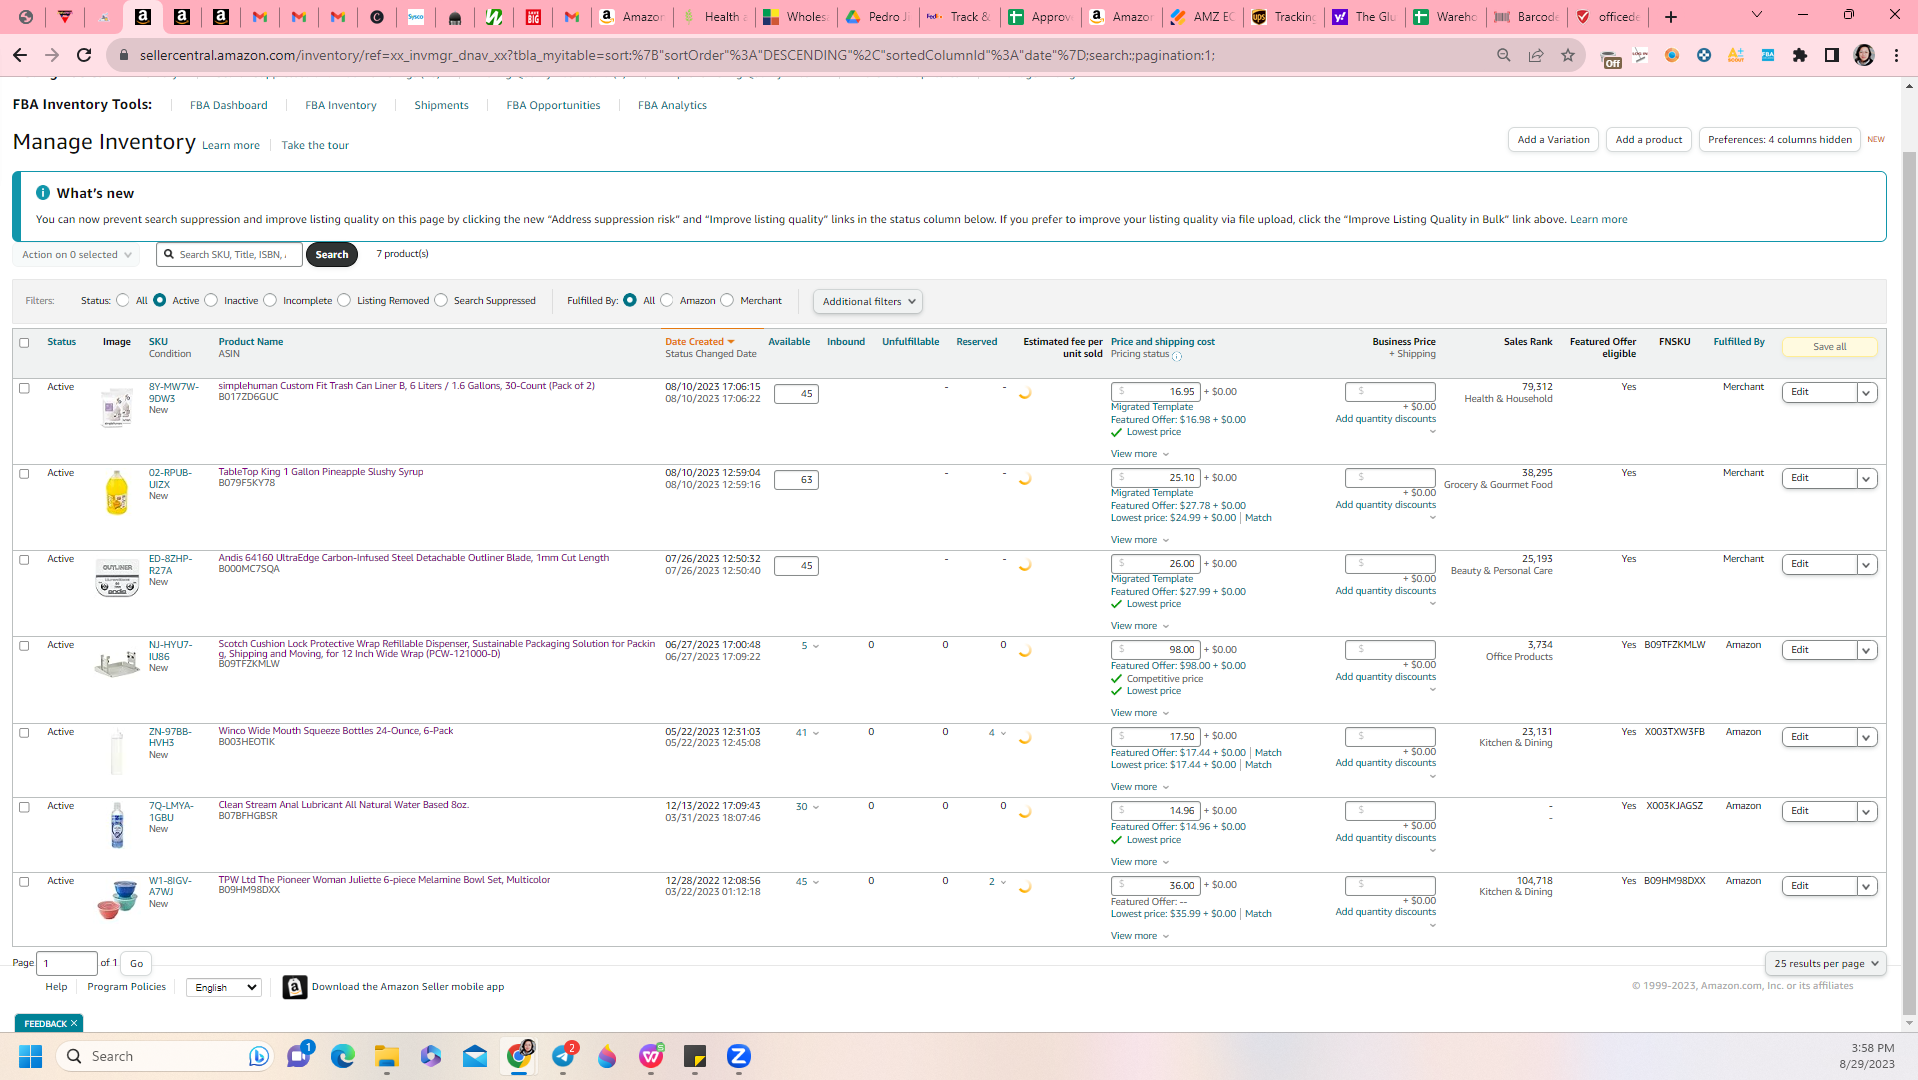Expand View more for Winco Squeeze Bottles
The image size is (1918, 1080).
pyautogui.click(x=1140, y=787)
